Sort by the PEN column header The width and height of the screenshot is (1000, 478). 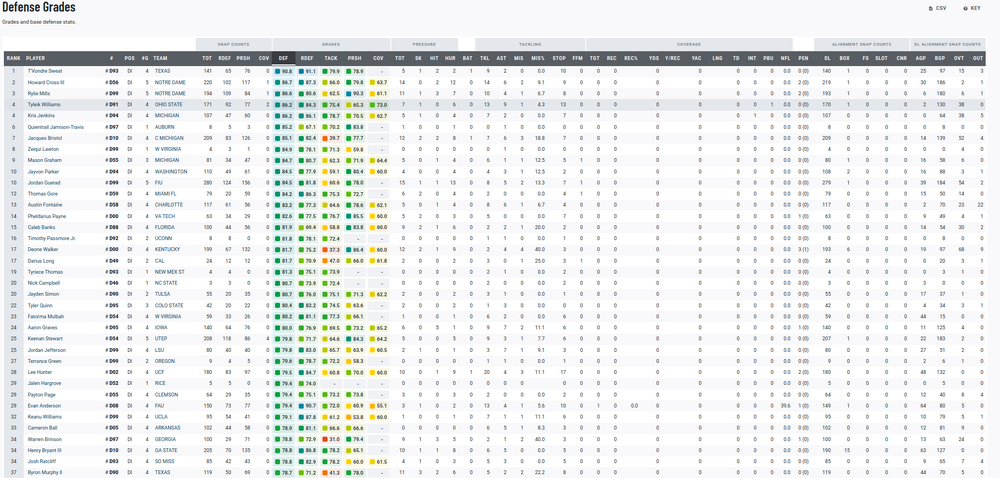pyautogui.click(x=803, y=59)
